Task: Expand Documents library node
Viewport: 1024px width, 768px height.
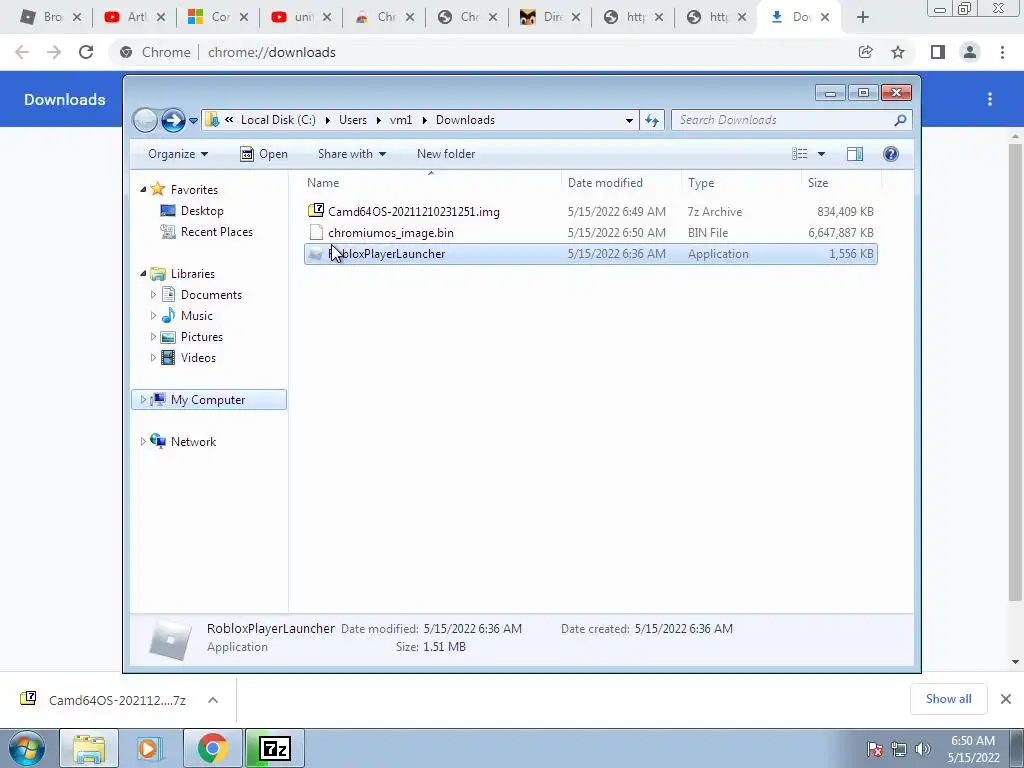Action: (153, 295)
